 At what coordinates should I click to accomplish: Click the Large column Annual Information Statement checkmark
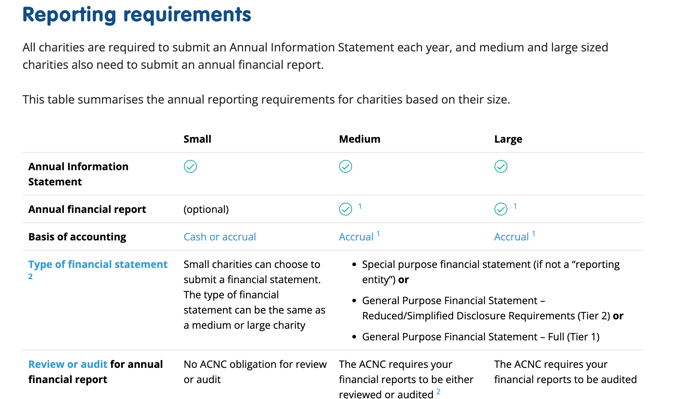point(501,166)
